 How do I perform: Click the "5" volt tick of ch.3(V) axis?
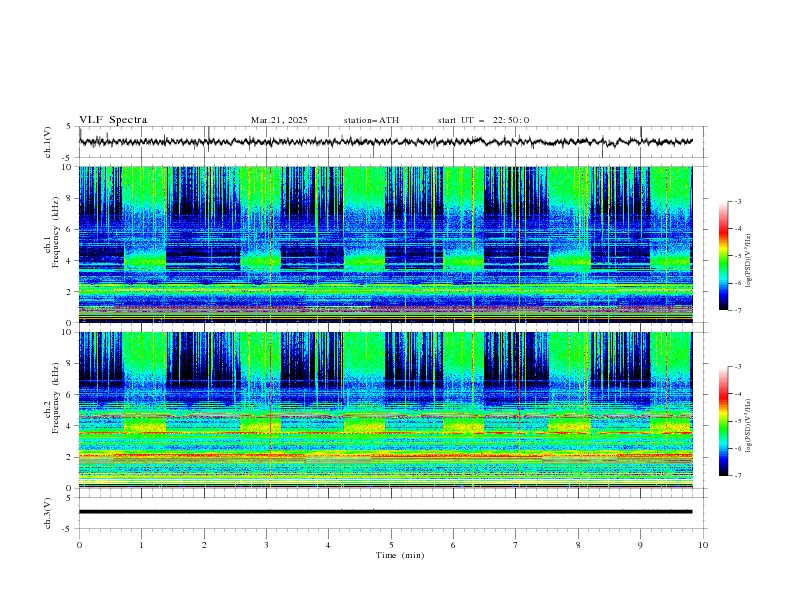69,498
